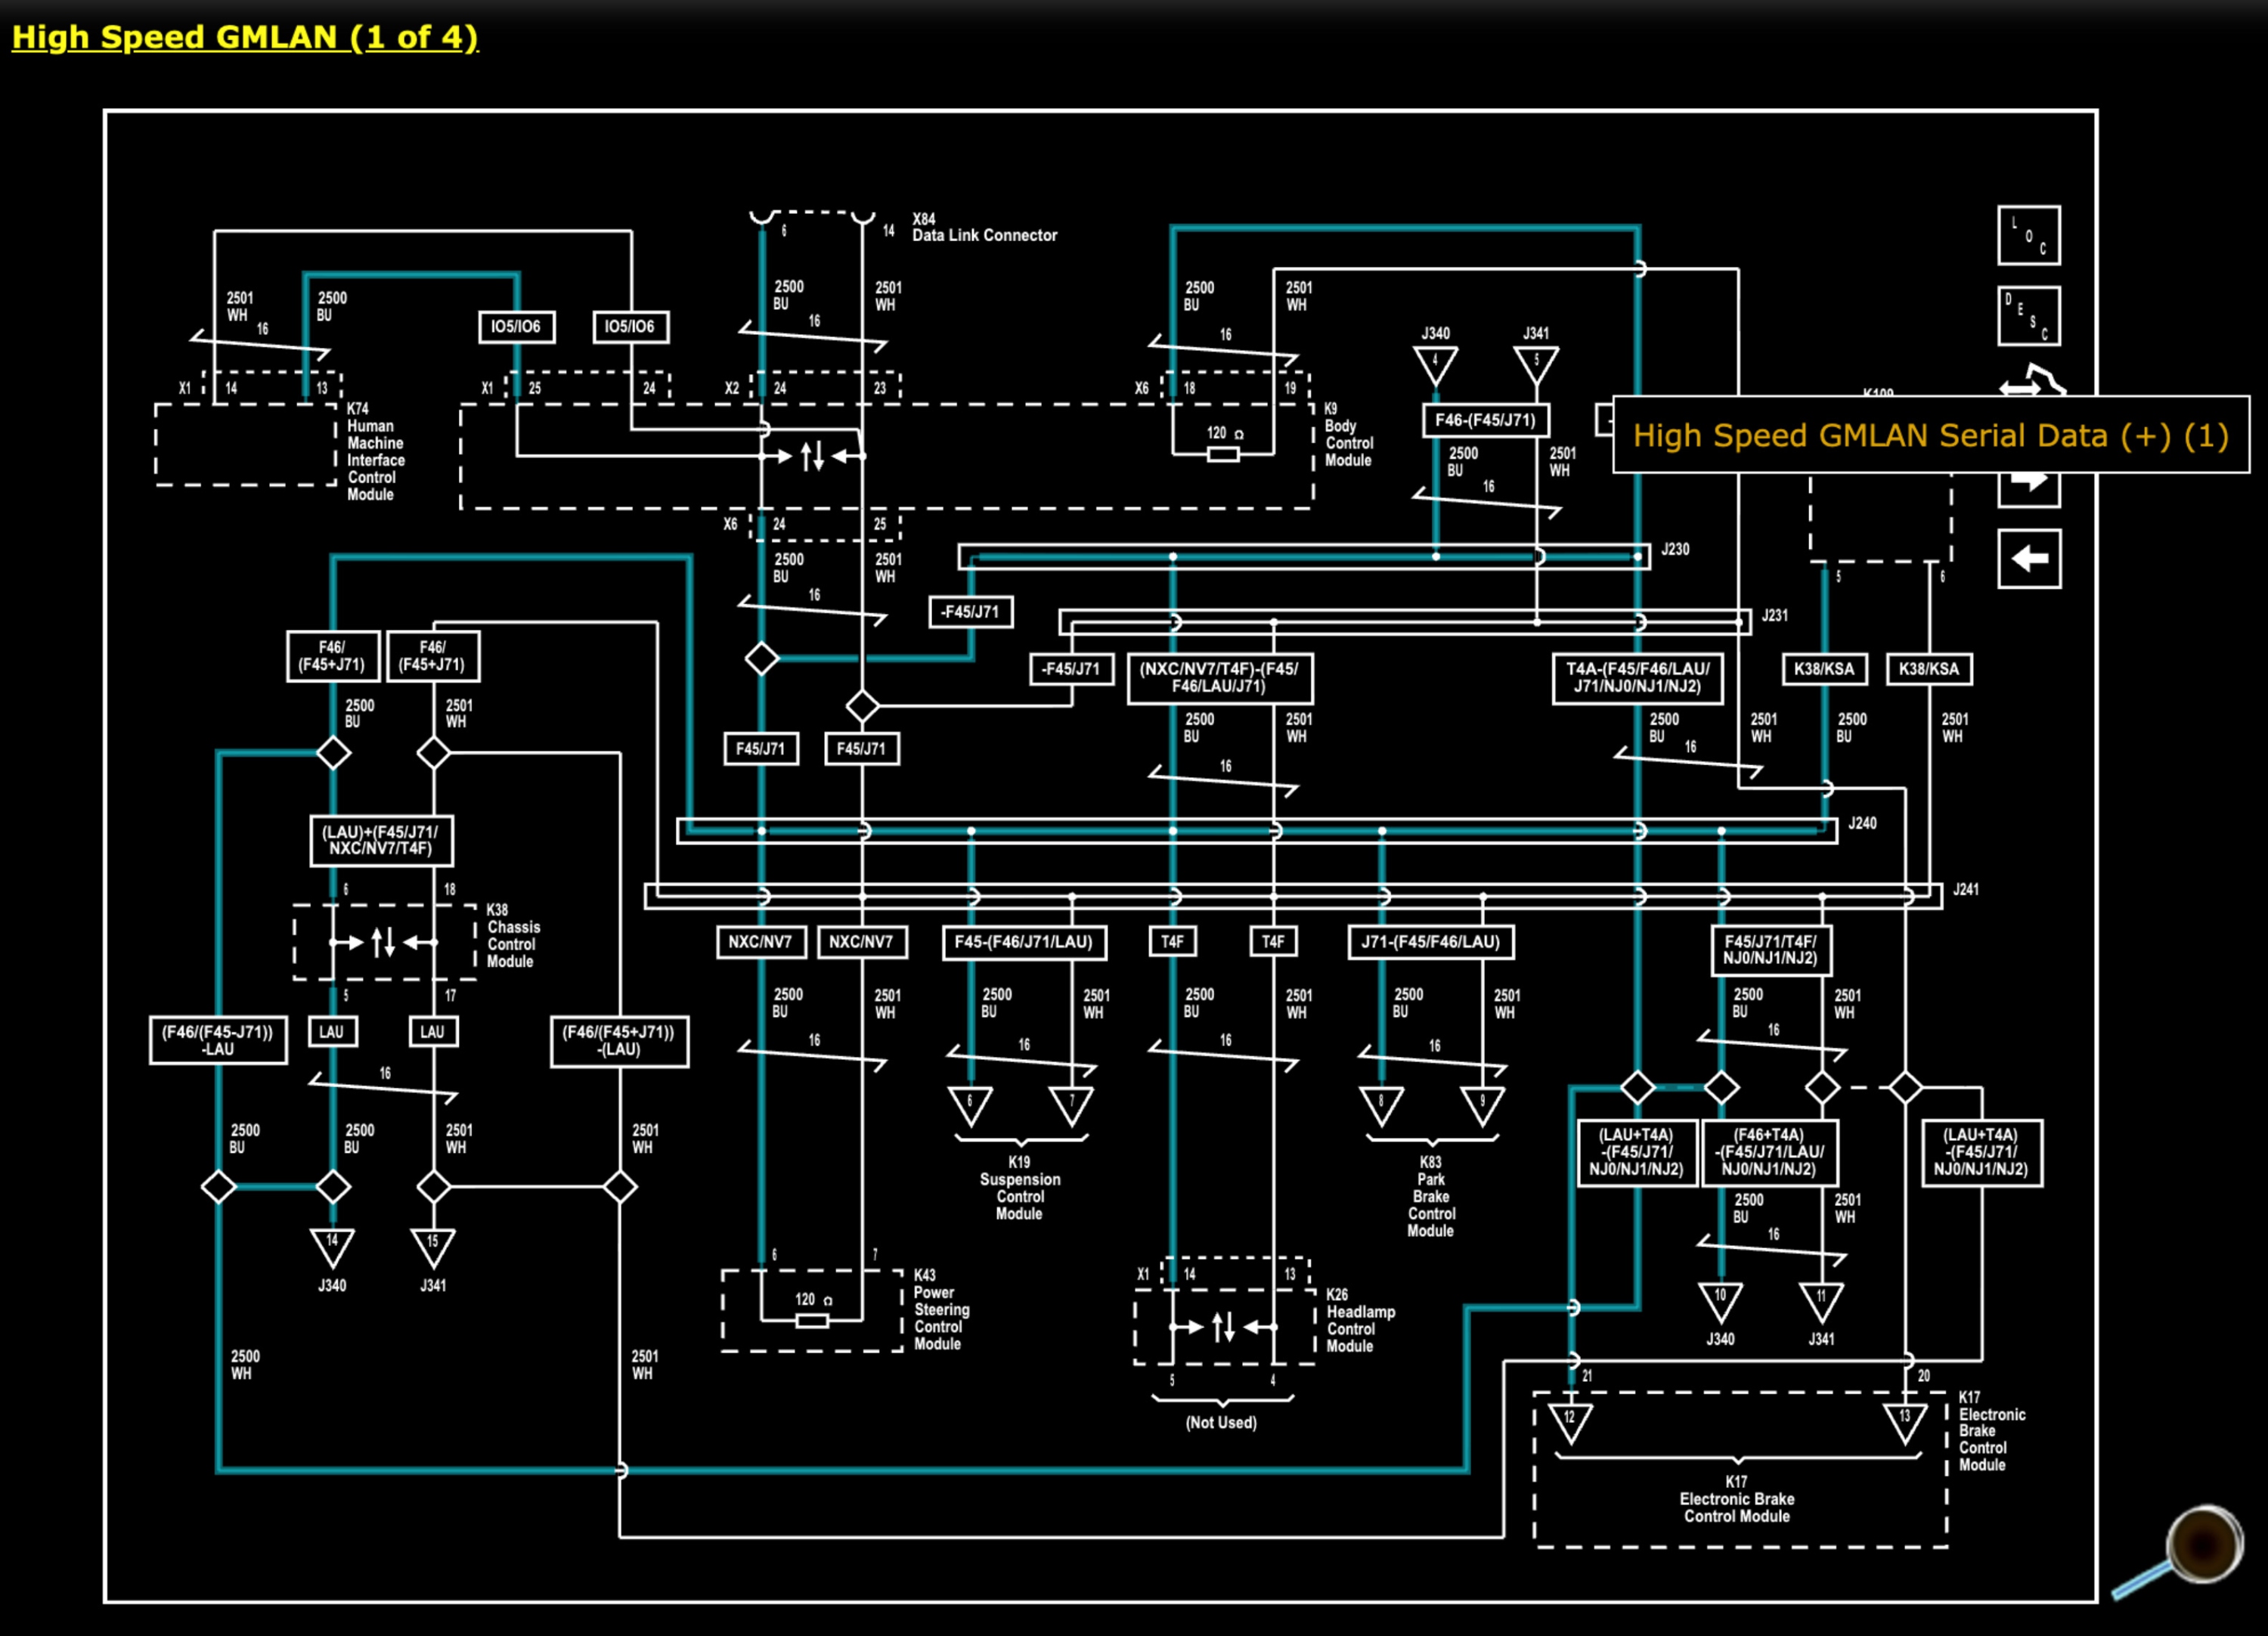This screenshot has width=2268, height=1636.
Task: Click the High Speed GMLAN Serial Data tooltip
Action: [x=1930, y=435]
